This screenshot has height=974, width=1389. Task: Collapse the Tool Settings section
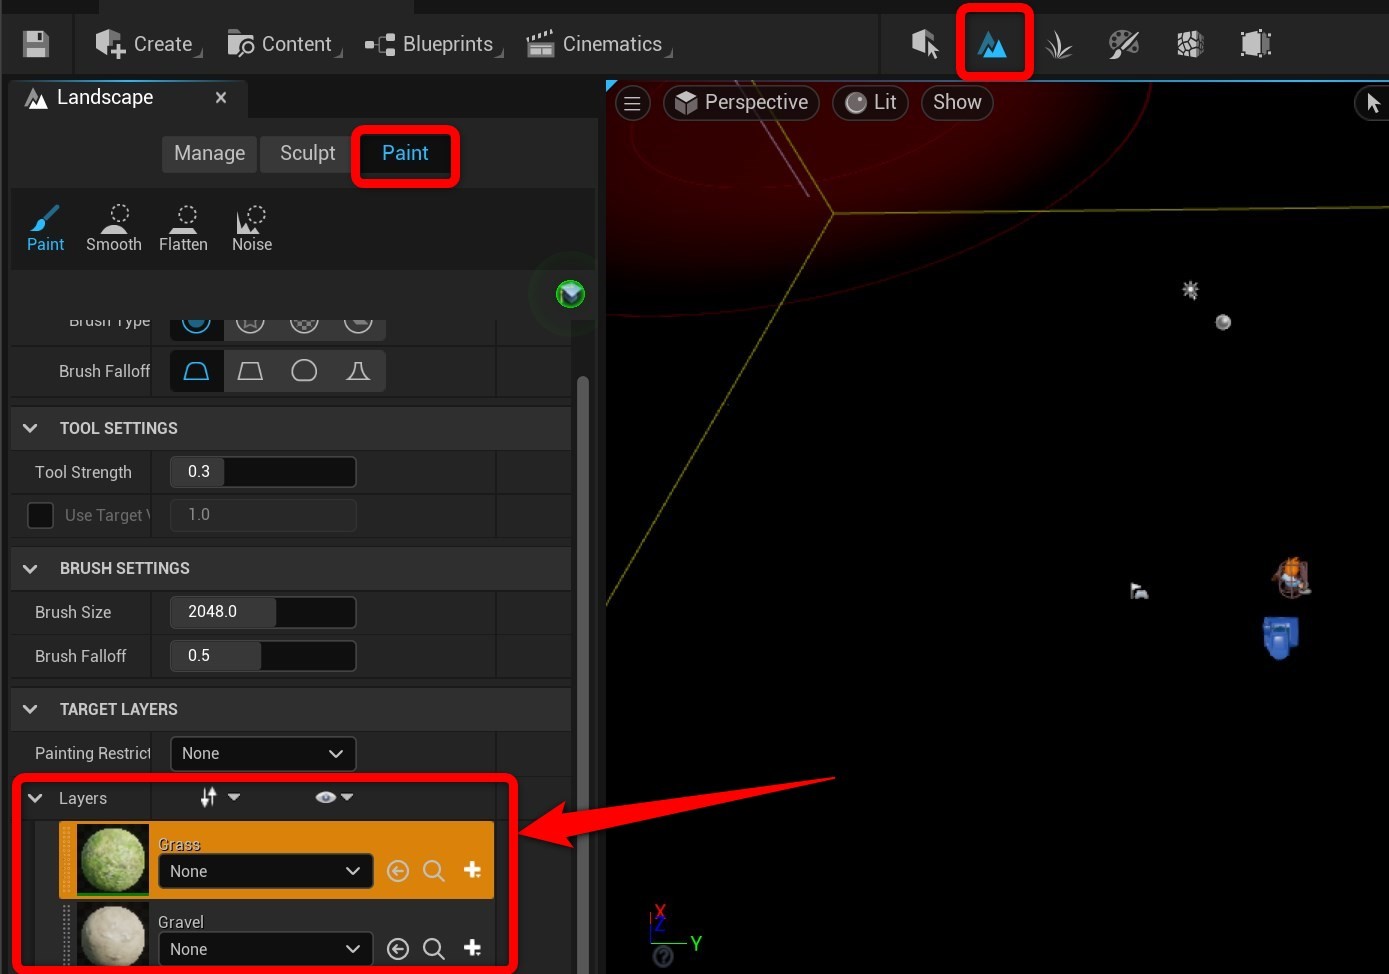(30, 428)
